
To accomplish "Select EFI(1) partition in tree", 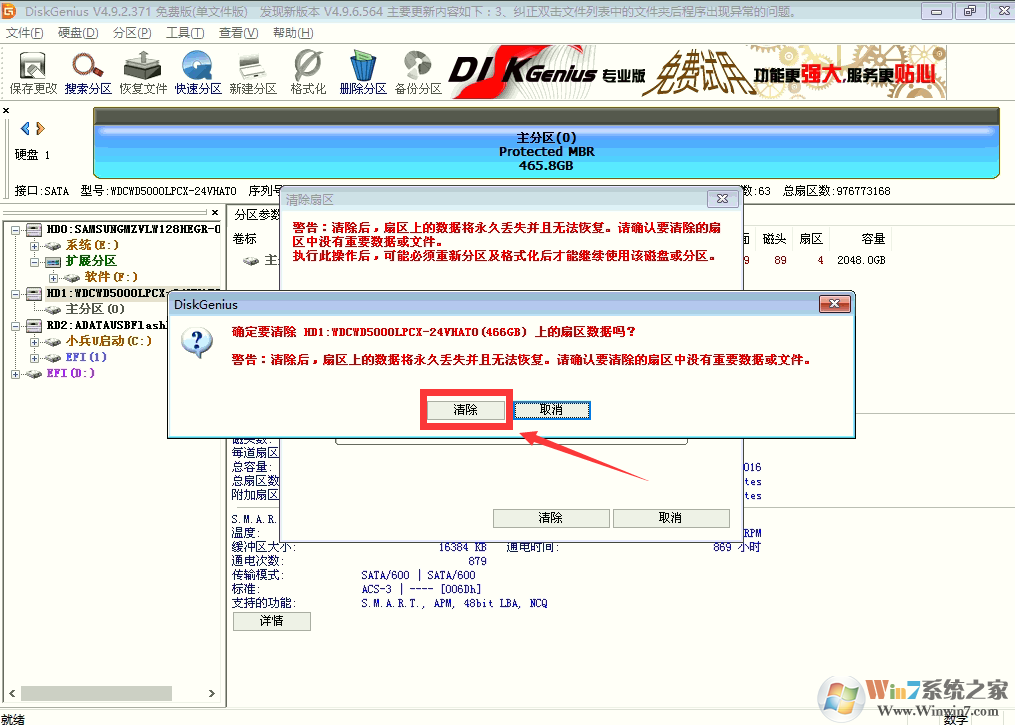I will (x=86, y=357).
